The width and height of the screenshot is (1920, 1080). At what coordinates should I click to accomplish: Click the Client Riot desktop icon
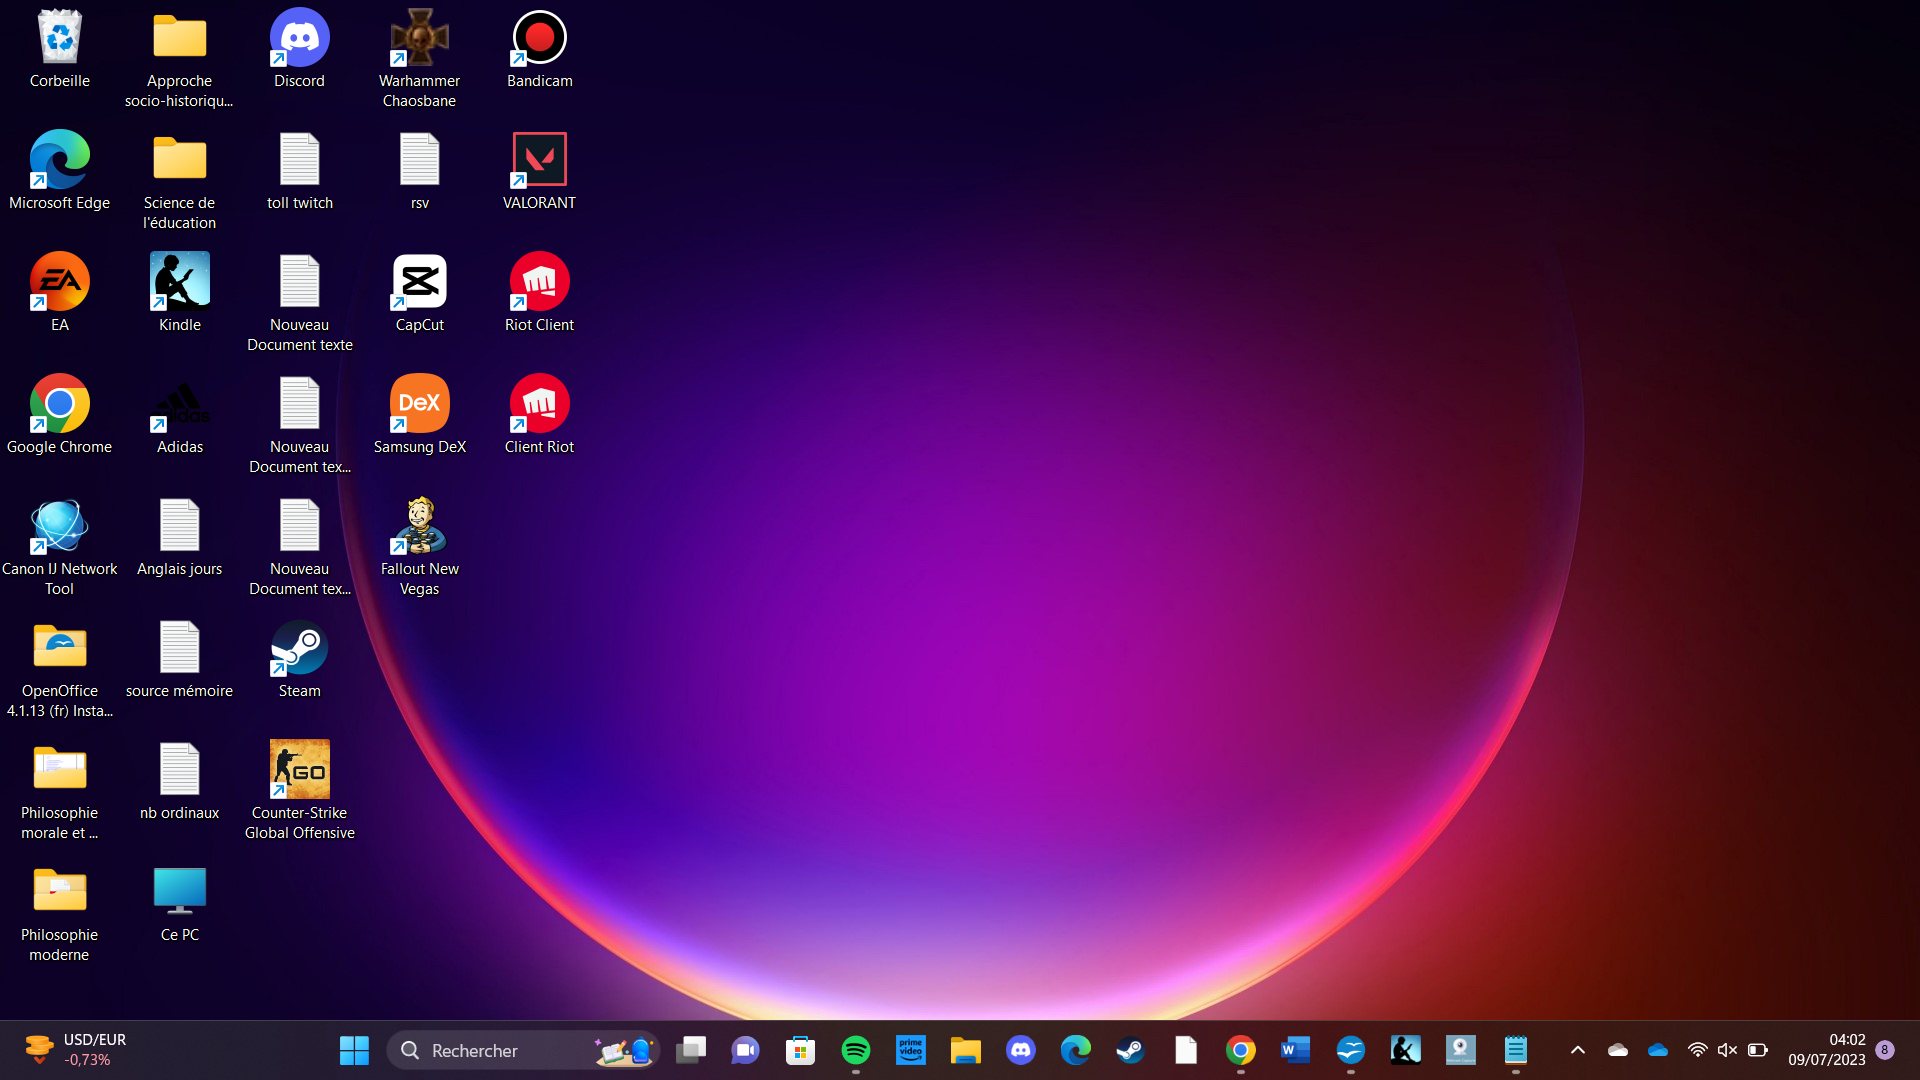click(540, 415)
